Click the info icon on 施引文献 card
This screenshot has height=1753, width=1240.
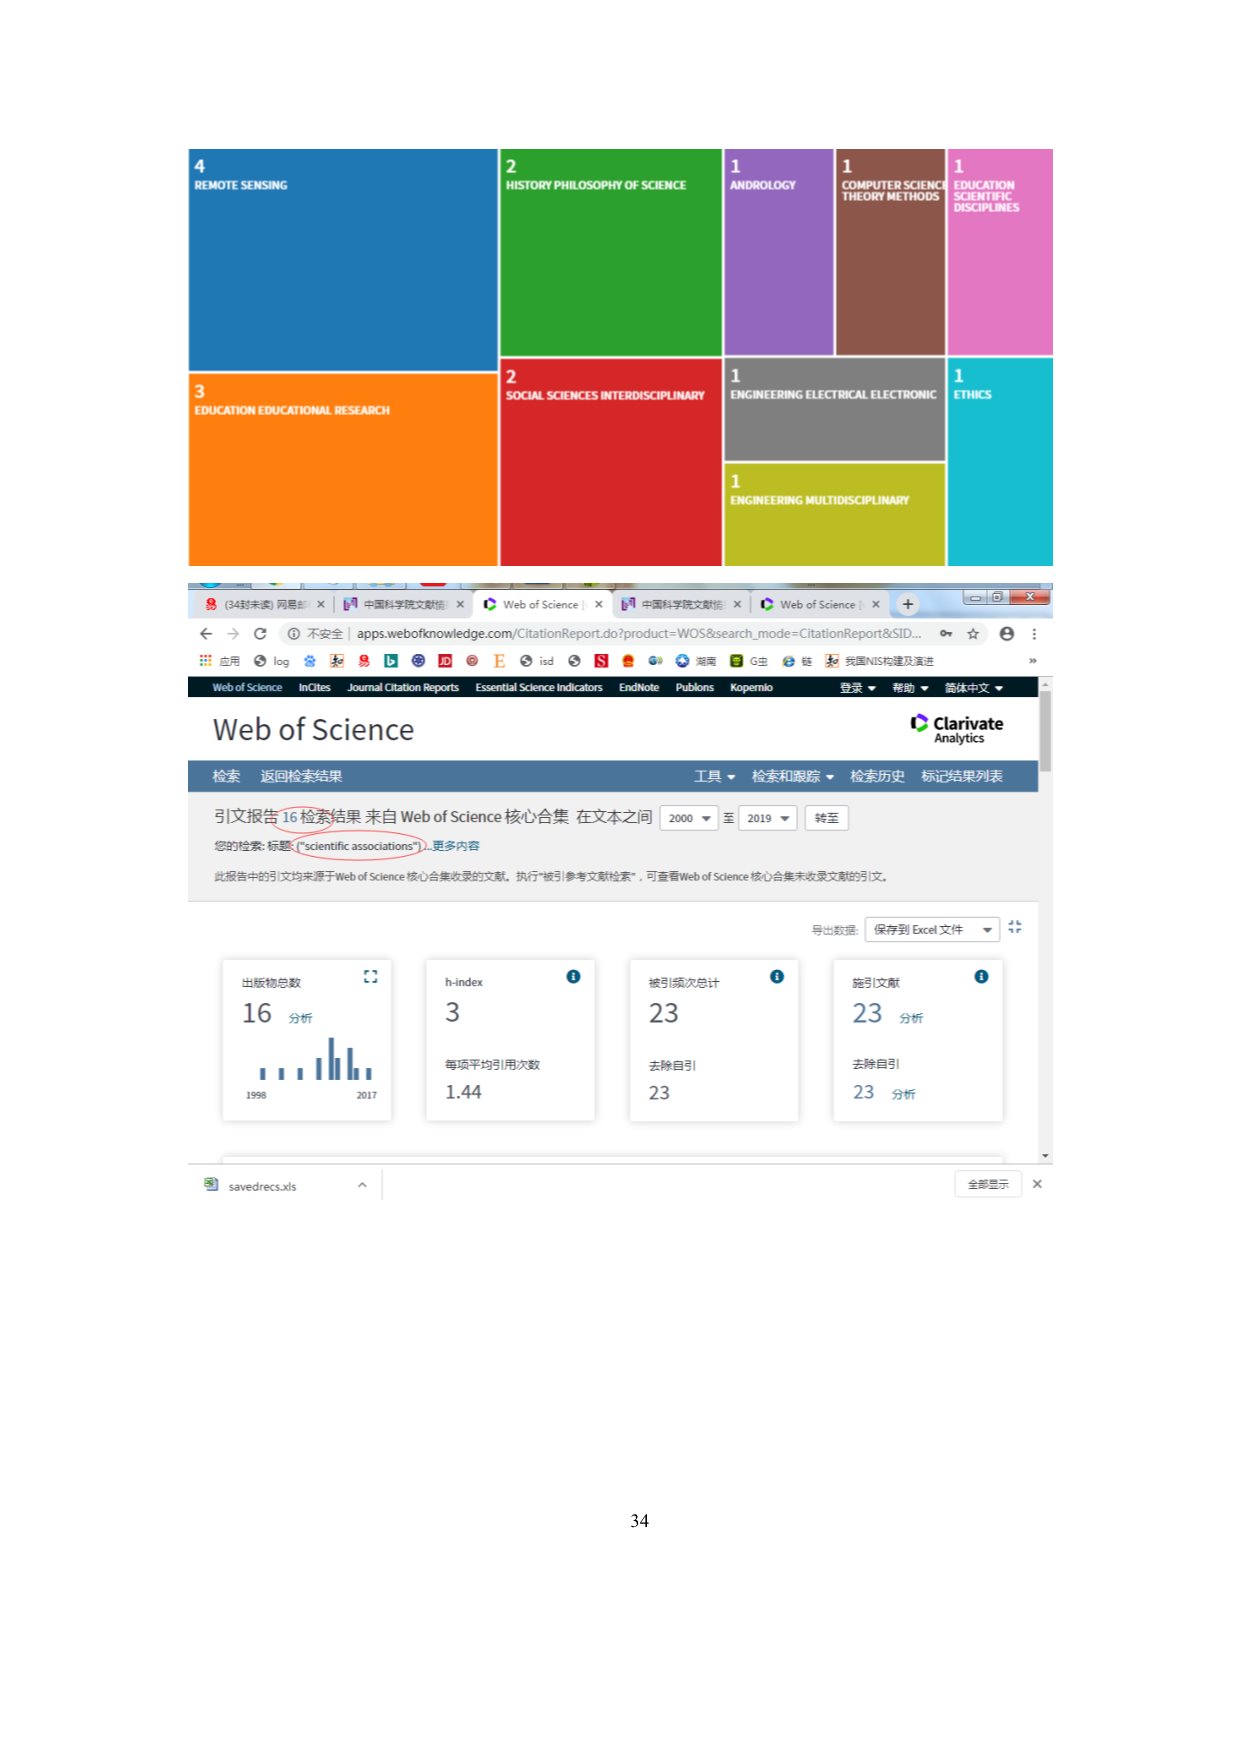point(981,977)
